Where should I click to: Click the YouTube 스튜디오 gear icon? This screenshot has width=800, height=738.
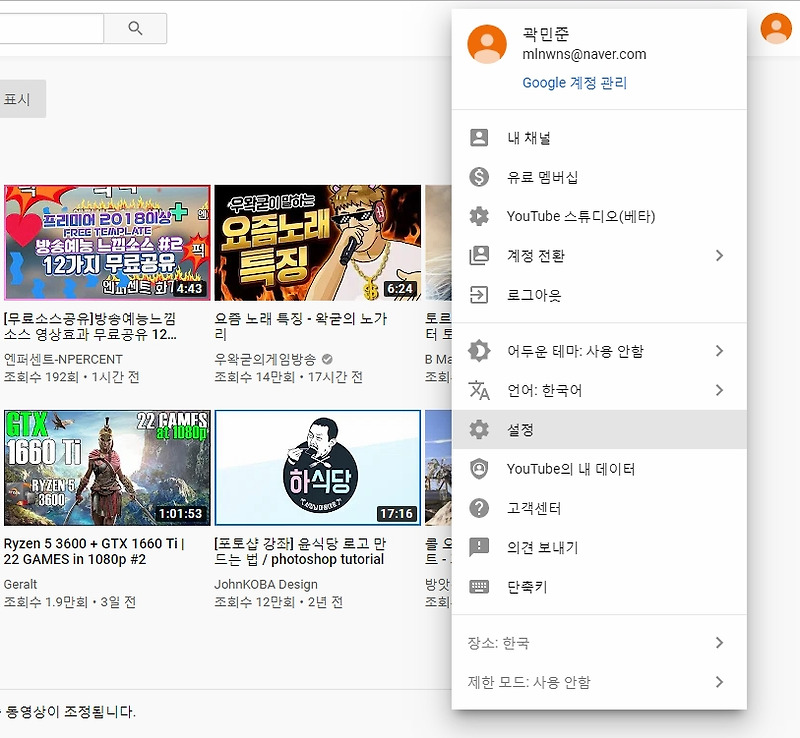pos(479,216)
